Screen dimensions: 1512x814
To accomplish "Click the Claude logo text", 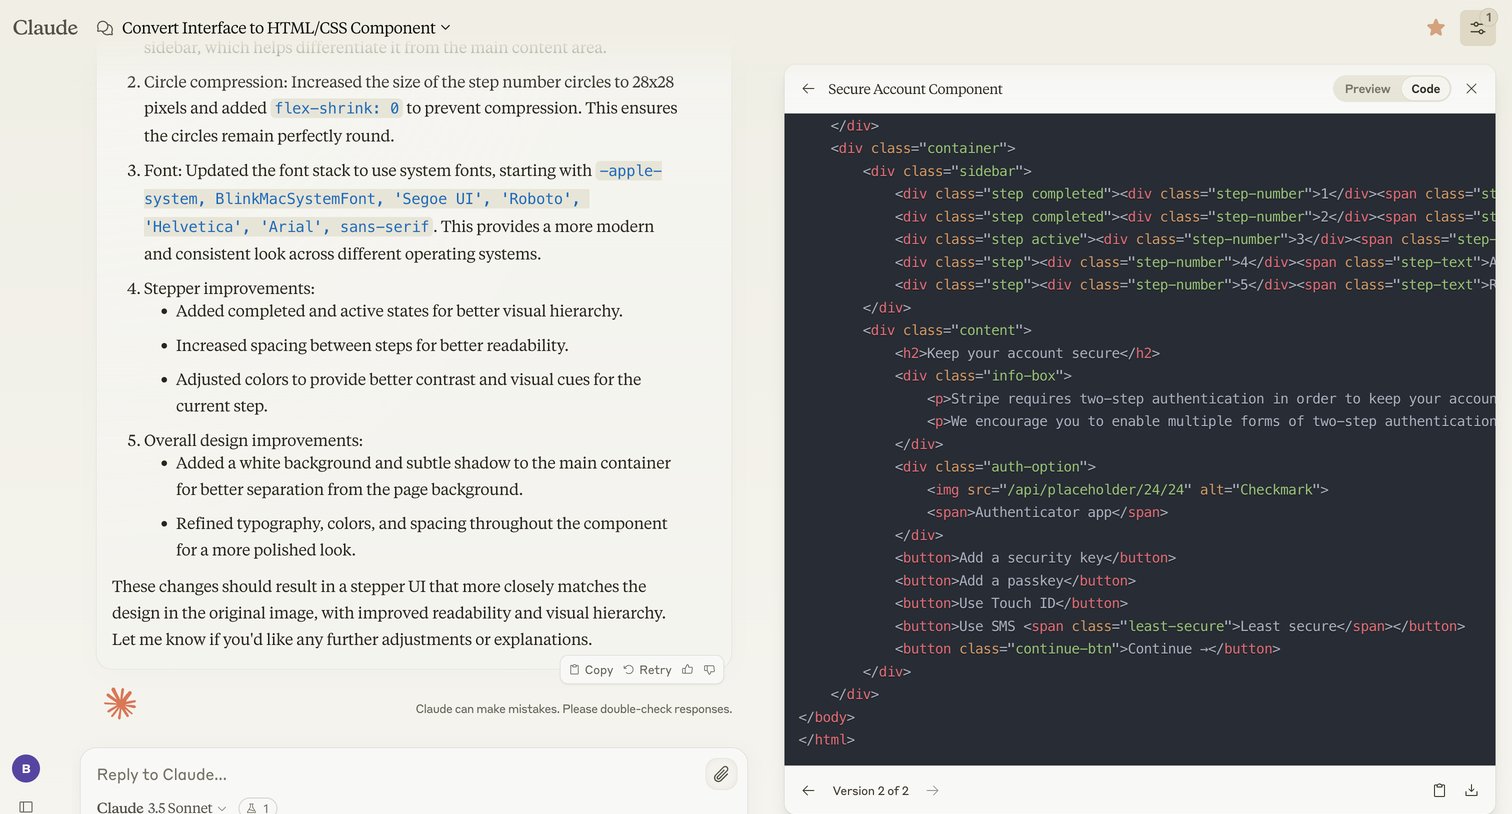I will click(45, 27).
